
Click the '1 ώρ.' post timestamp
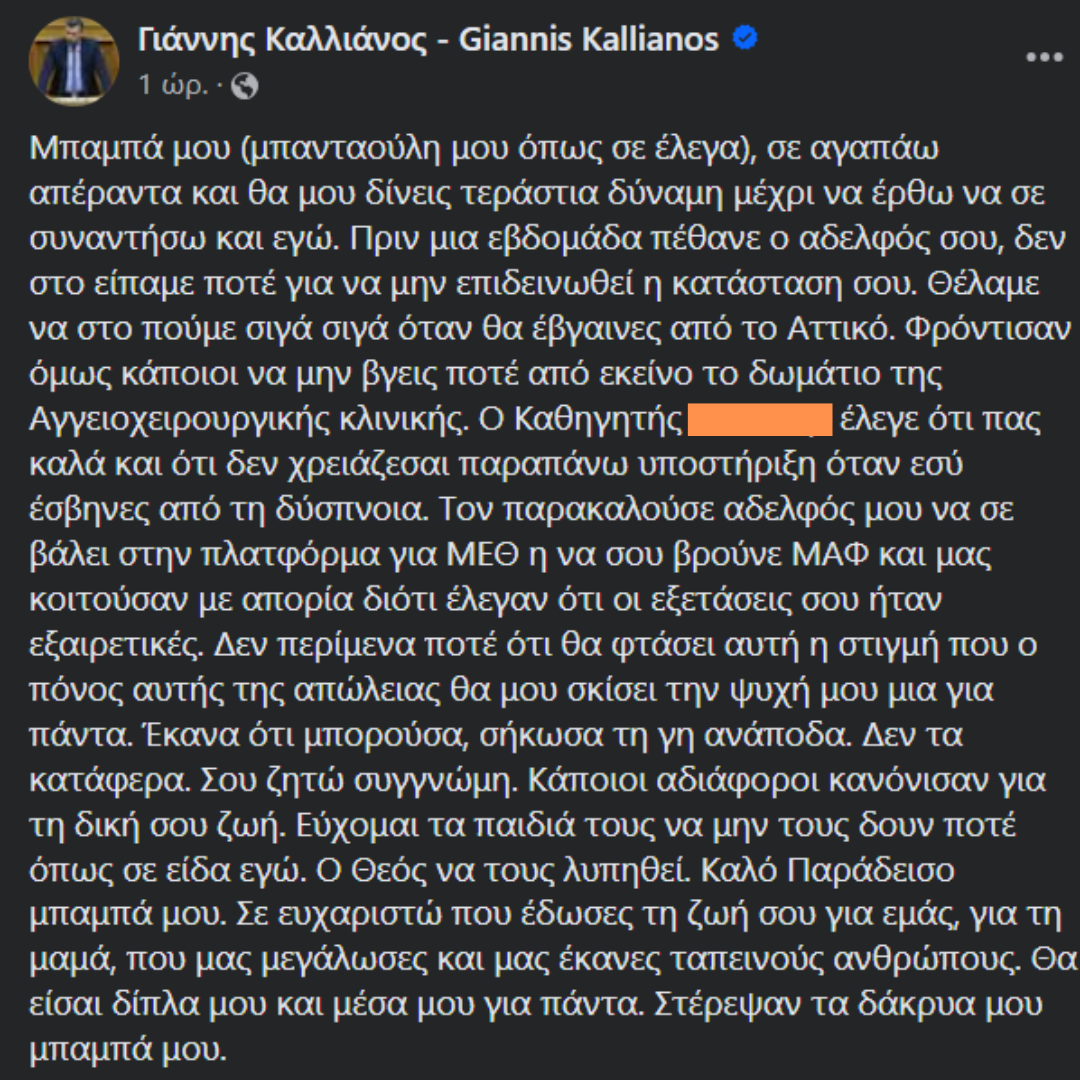(173, 85)
